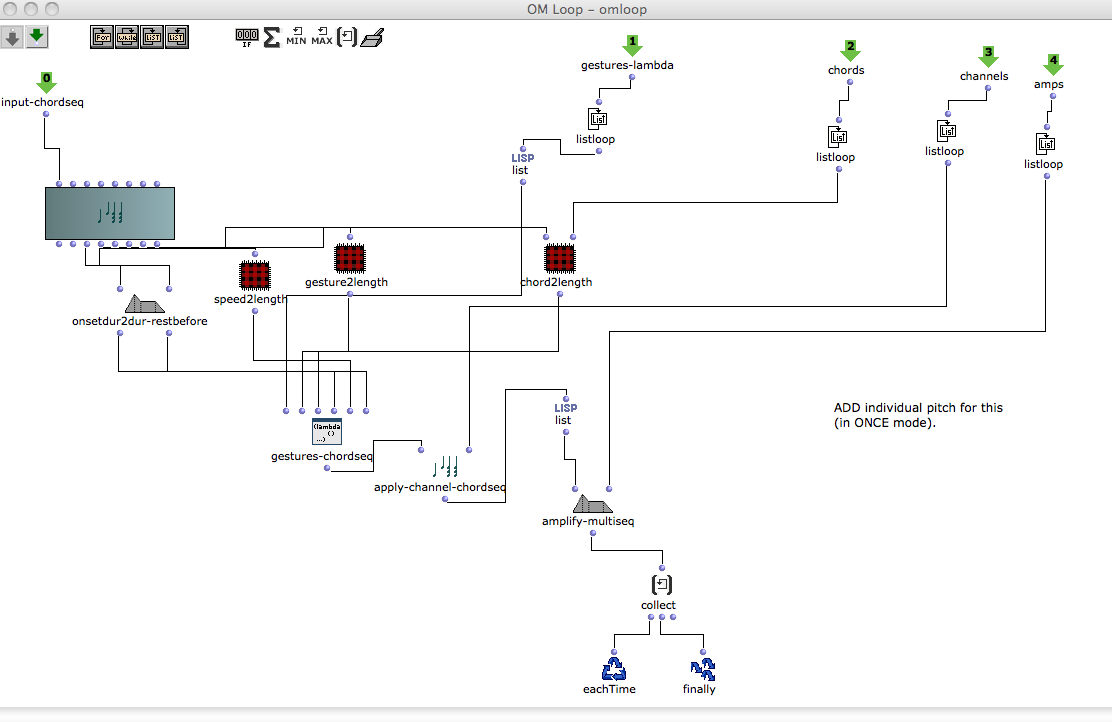The height and width of the screenshot is (722, 1112).
Task: Select the MIN accumulator tool
Action: 297,38
